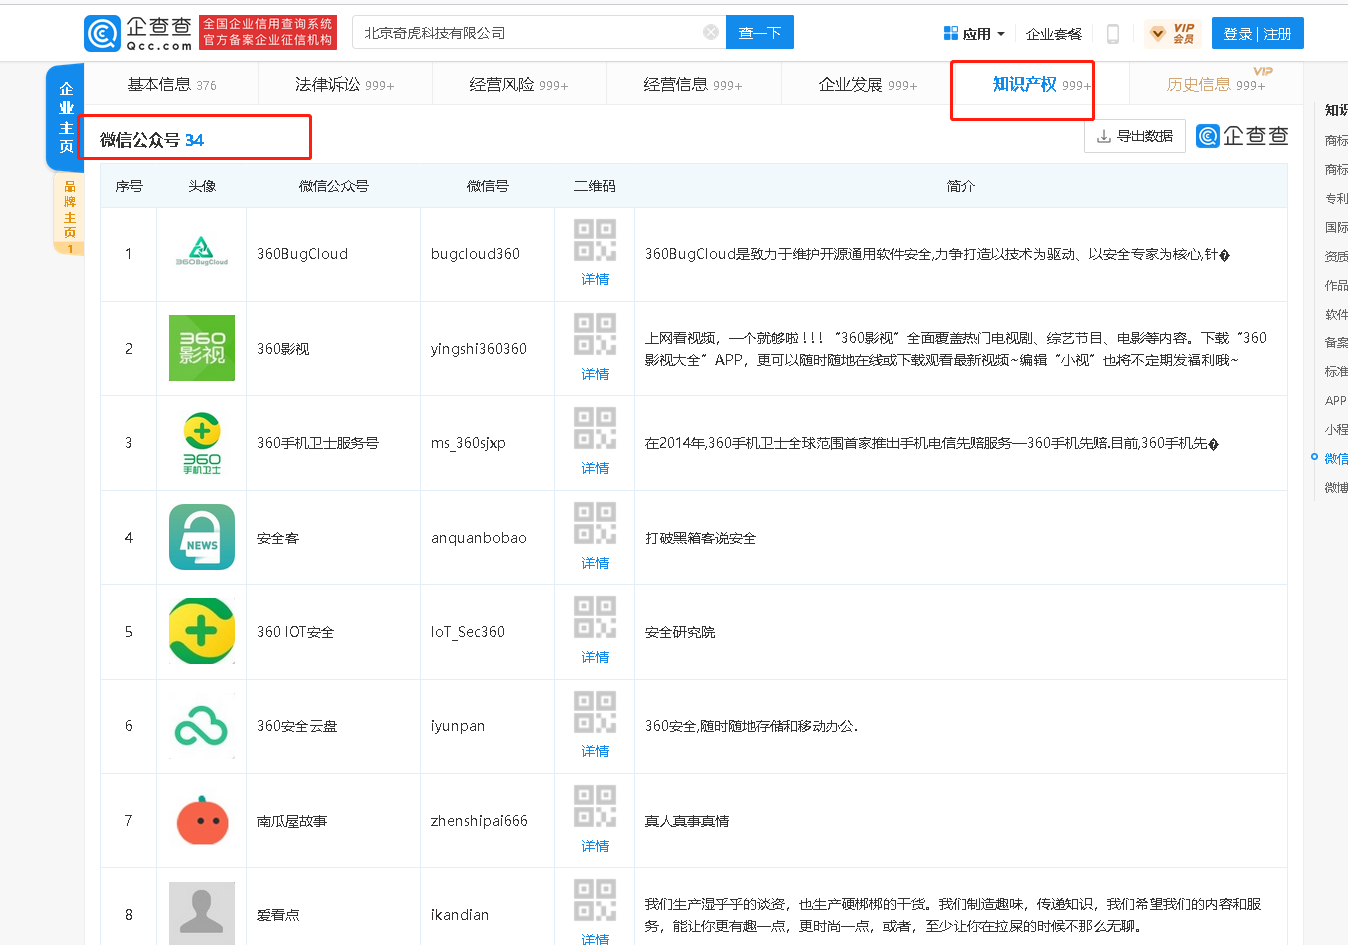
Task: Open the 360手机卫士服务号 avatar
Action: (202, 443)
